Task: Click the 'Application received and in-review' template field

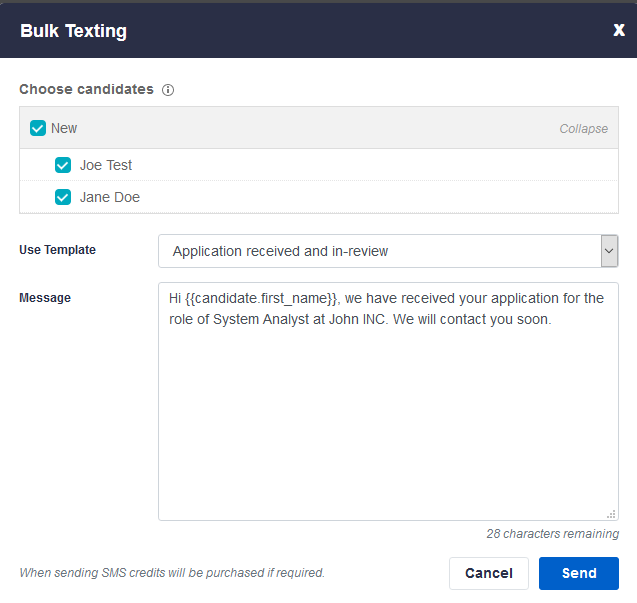Action: click(x=379, y=251)
